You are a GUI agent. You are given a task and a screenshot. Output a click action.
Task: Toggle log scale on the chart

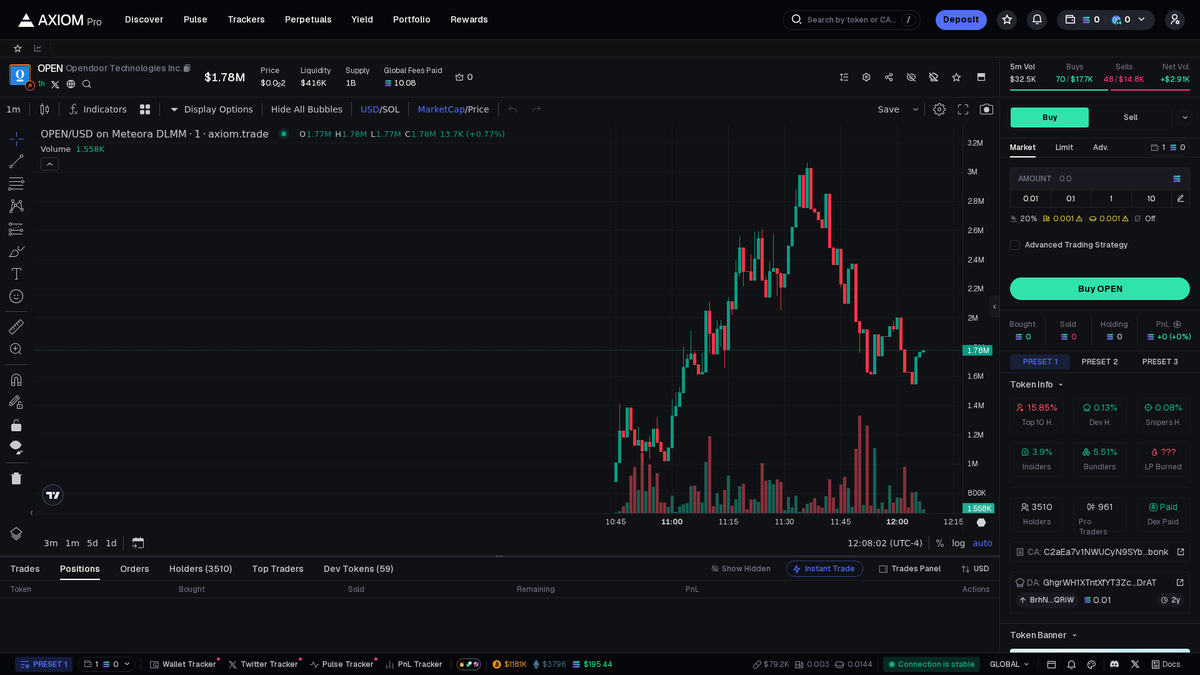coord(958,543)
